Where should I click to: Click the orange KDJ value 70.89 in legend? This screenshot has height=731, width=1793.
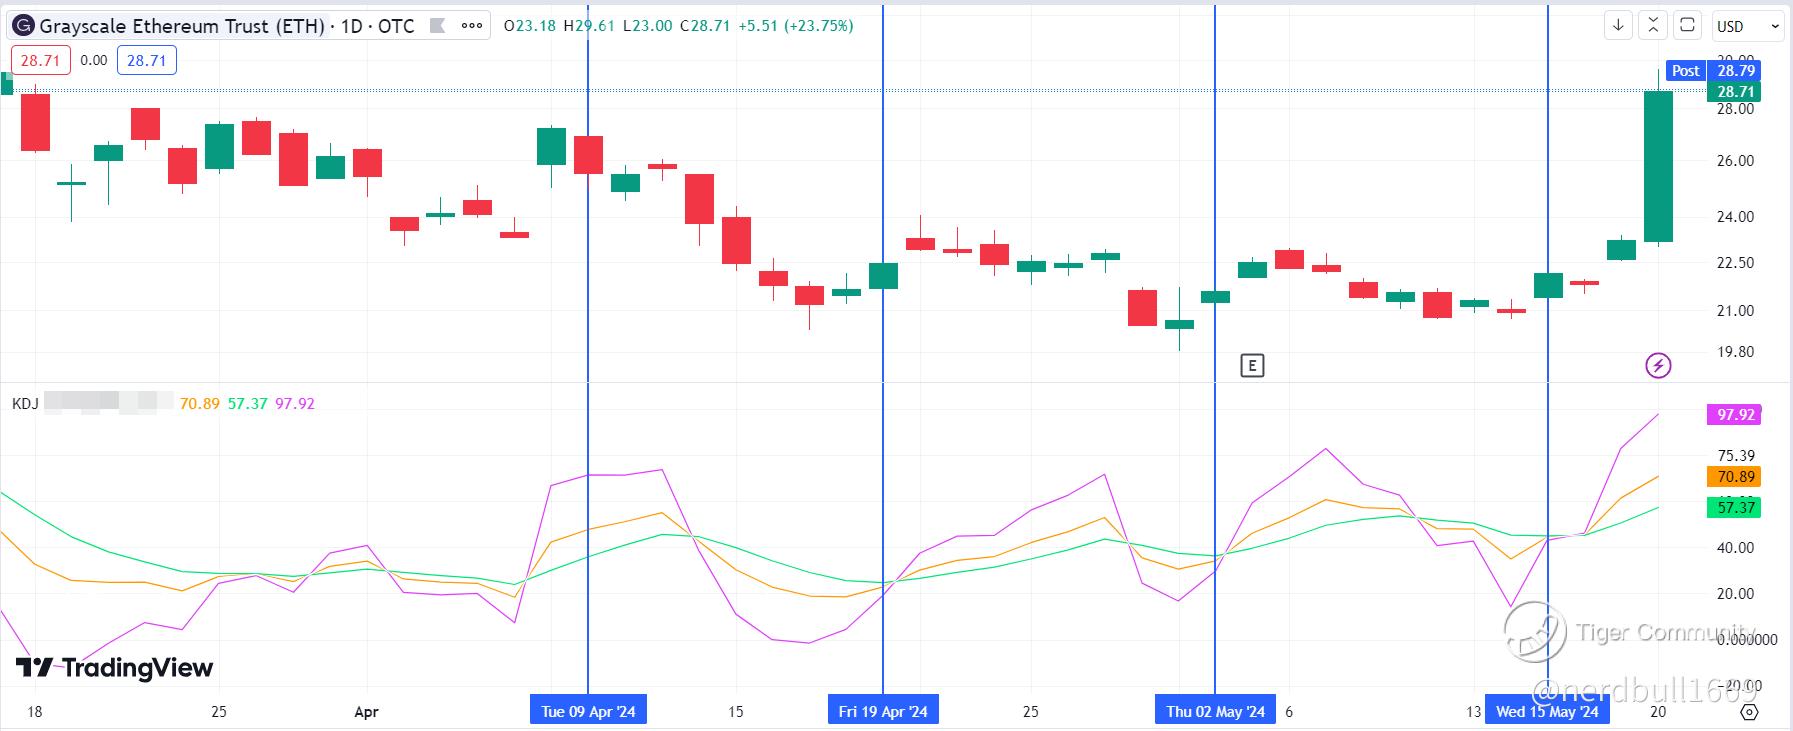tap(199, 404)
